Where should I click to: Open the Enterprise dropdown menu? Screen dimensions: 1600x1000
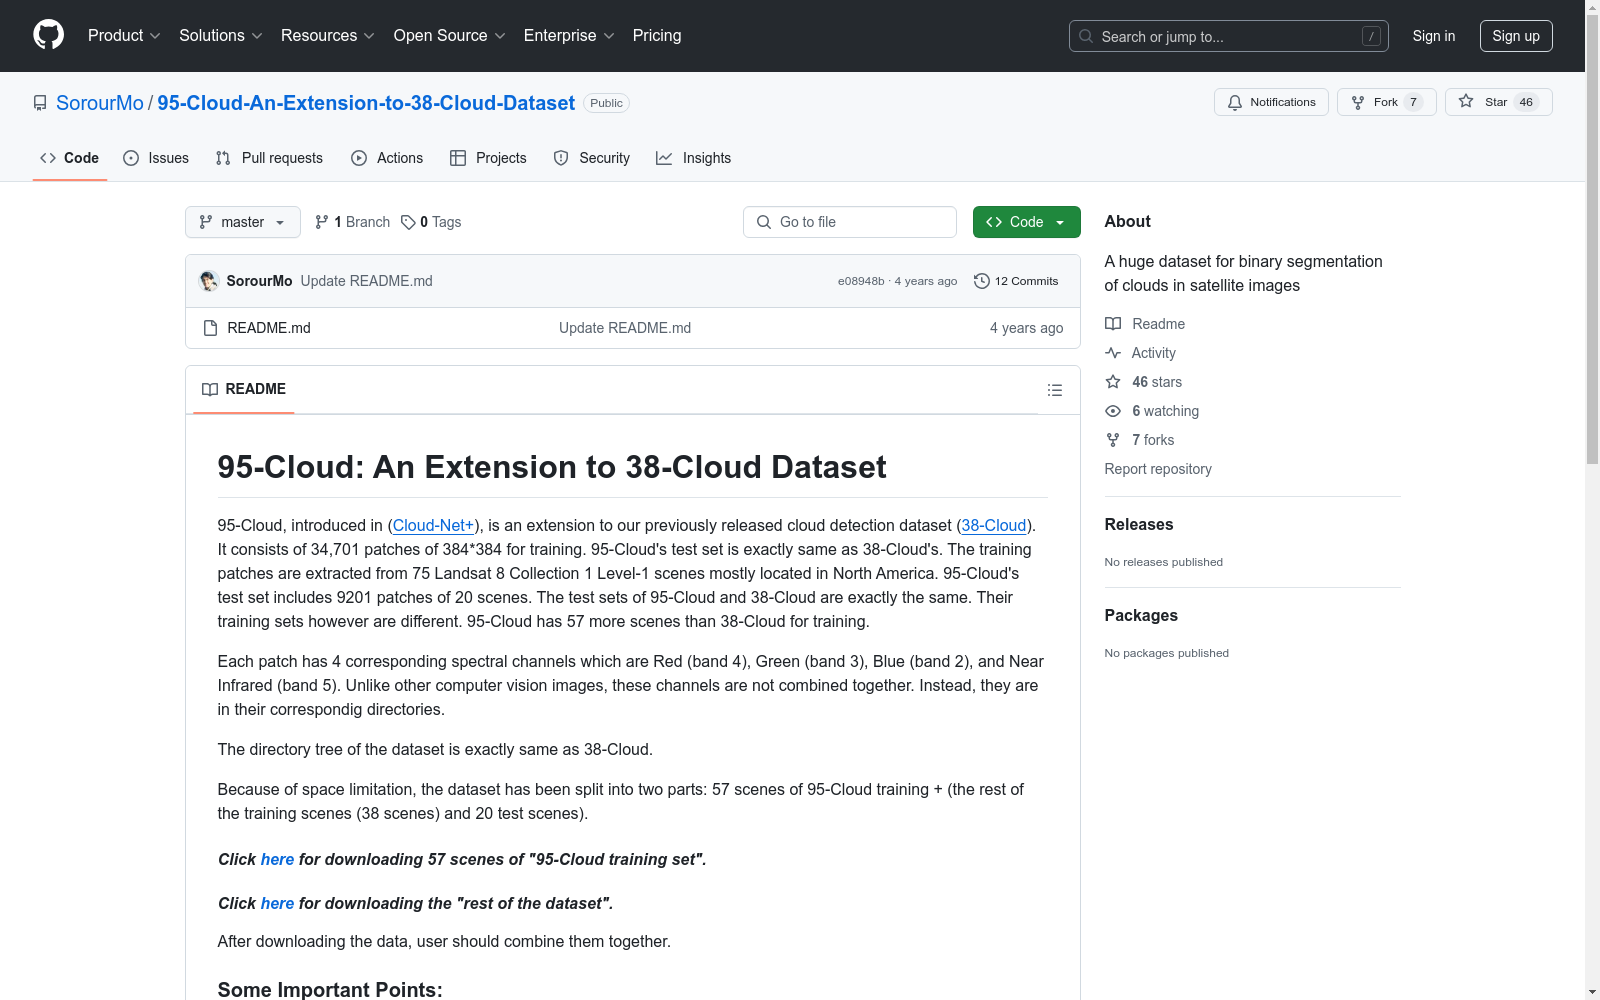pyautogui.click(x=569, y=36)
